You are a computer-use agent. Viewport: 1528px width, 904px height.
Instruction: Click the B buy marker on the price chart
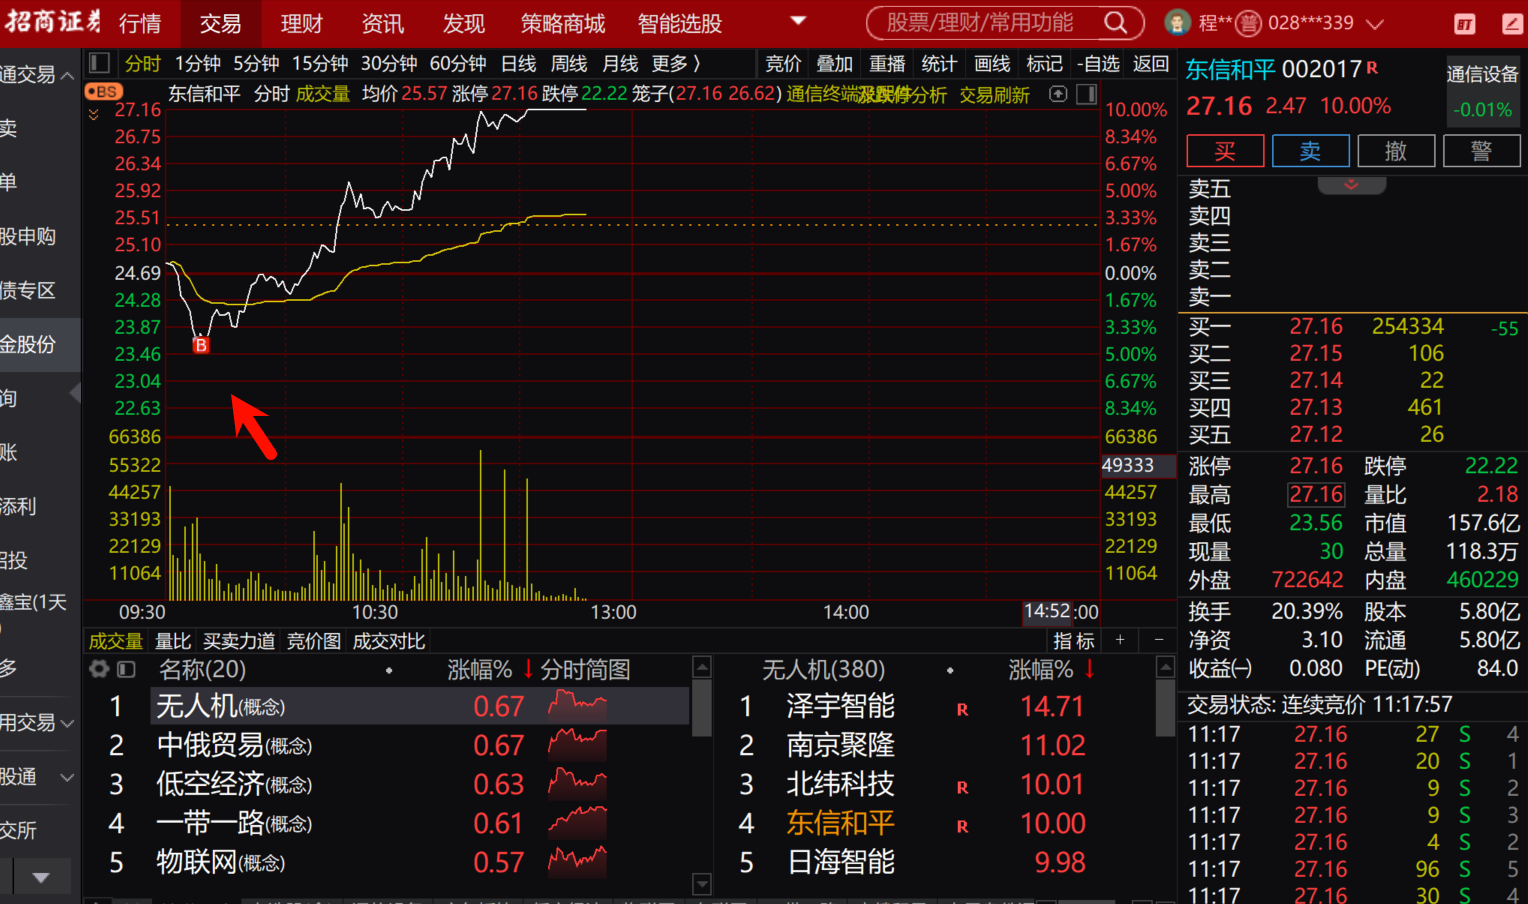[201, 345]
